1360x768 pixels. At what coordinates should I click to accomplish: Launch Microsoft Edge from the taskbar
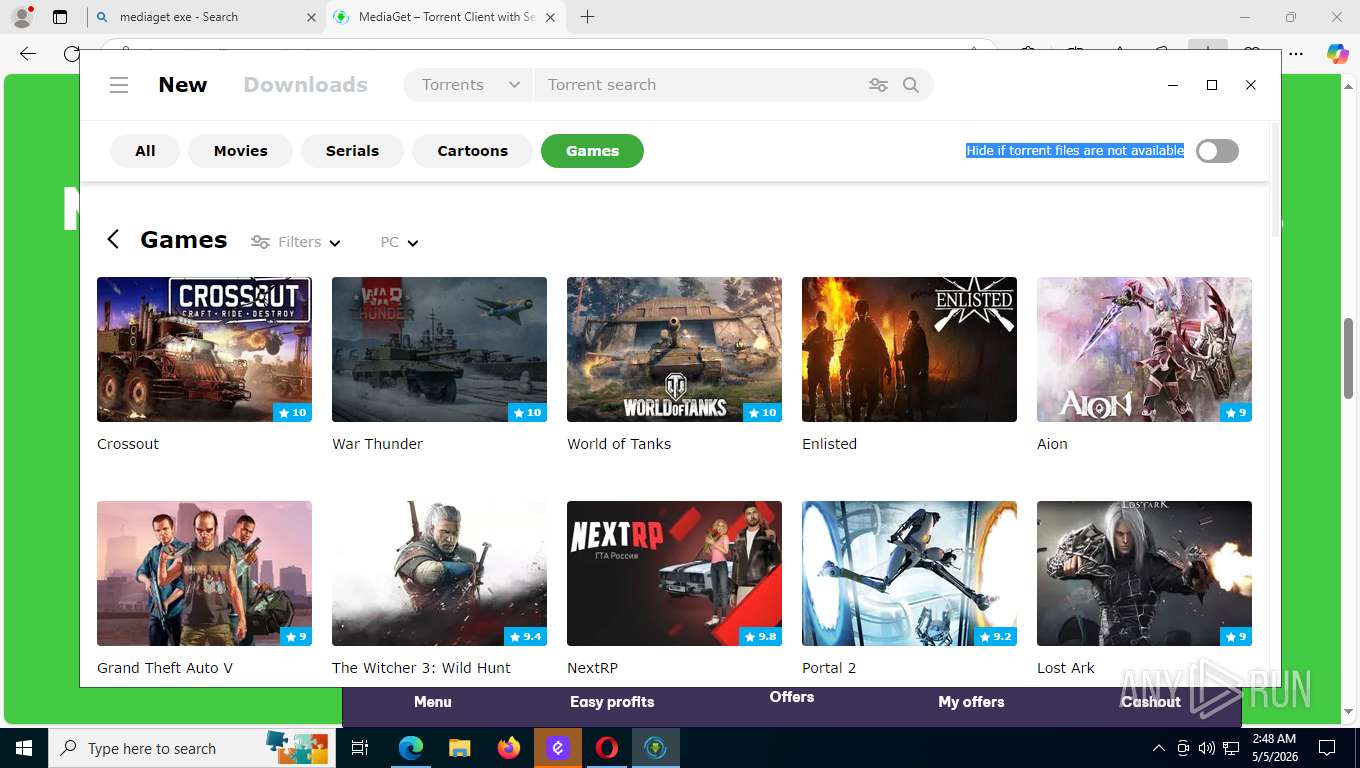tap(410, 748)
